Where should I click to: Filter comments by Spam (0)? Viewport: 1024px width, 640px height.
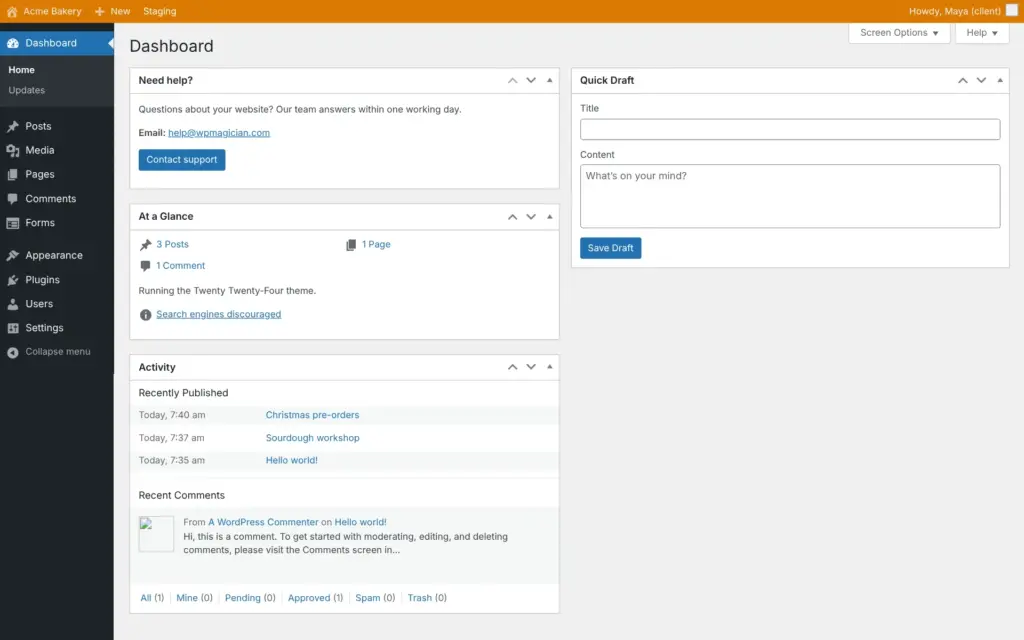[x=375, y=598]
